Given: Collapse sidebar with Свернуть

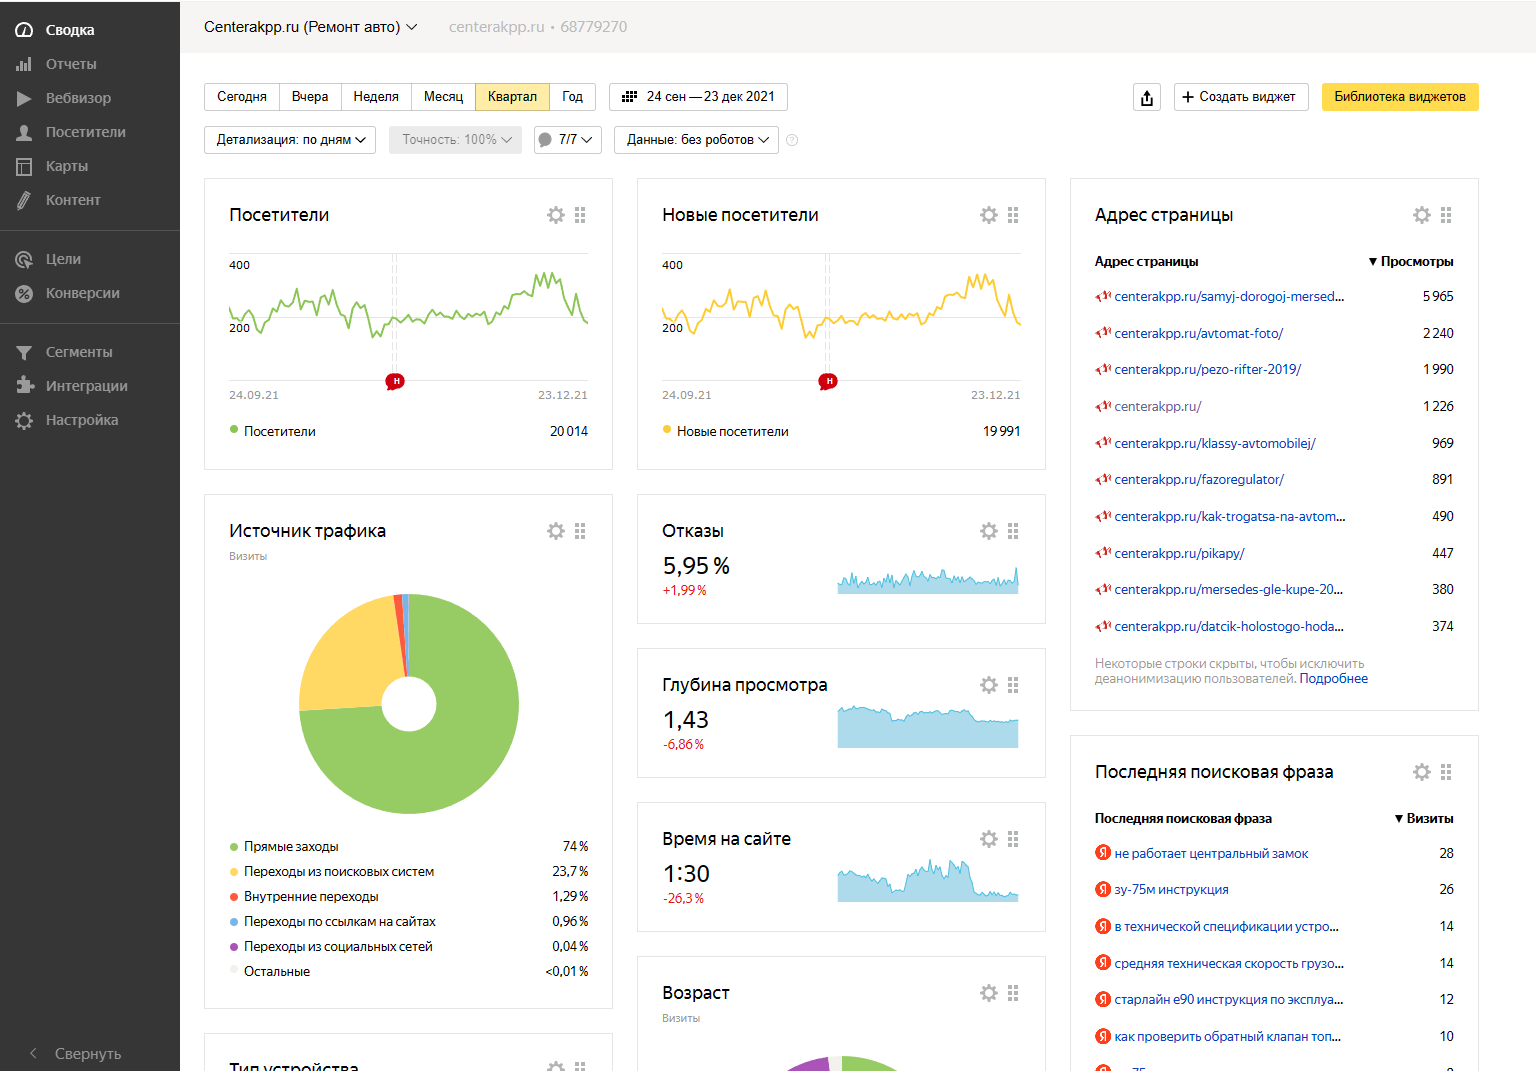Looking at the screenshot, I should click(x=75, y=1054).
